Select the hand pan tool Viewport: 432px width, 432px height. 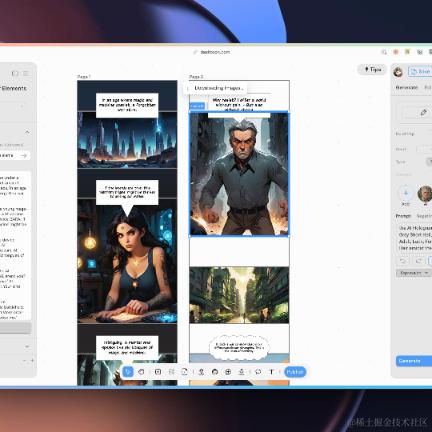[141, 372]
